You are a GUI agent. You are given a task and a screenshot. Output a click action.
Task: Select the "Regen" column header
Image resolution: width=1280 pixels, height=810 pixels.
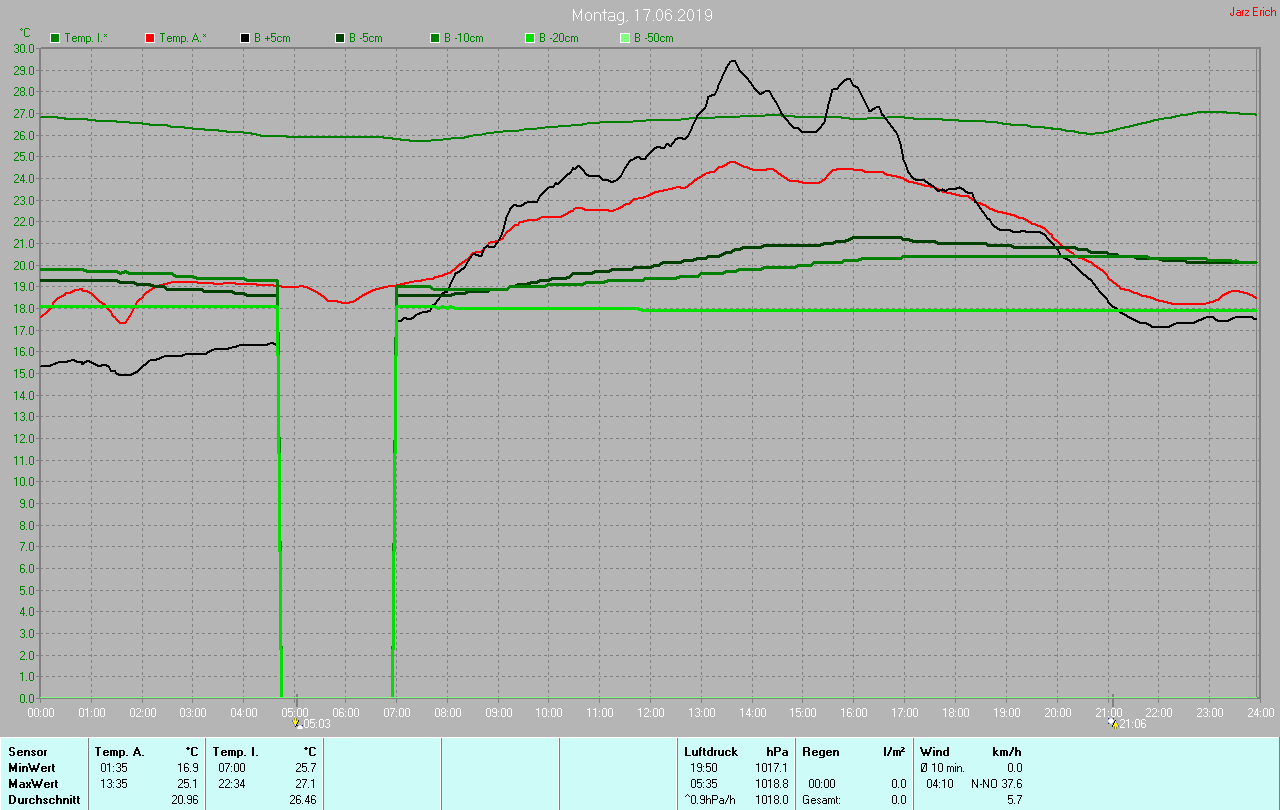point(820,751)
